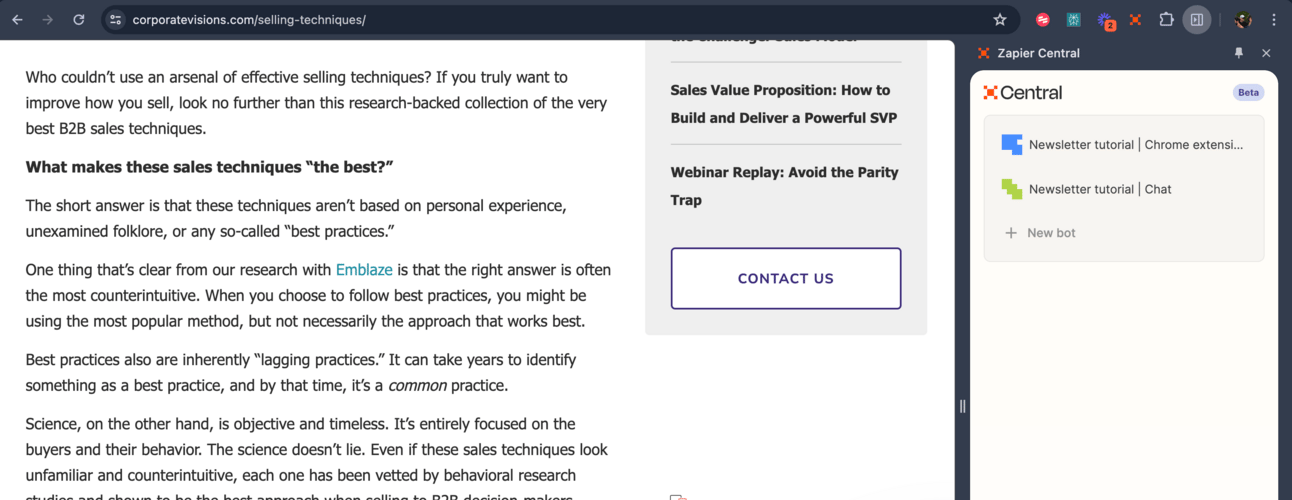Open Newsletter tutorial Chrome extension bot
Screen dimensions: 1292x500
coord(1124,145)
